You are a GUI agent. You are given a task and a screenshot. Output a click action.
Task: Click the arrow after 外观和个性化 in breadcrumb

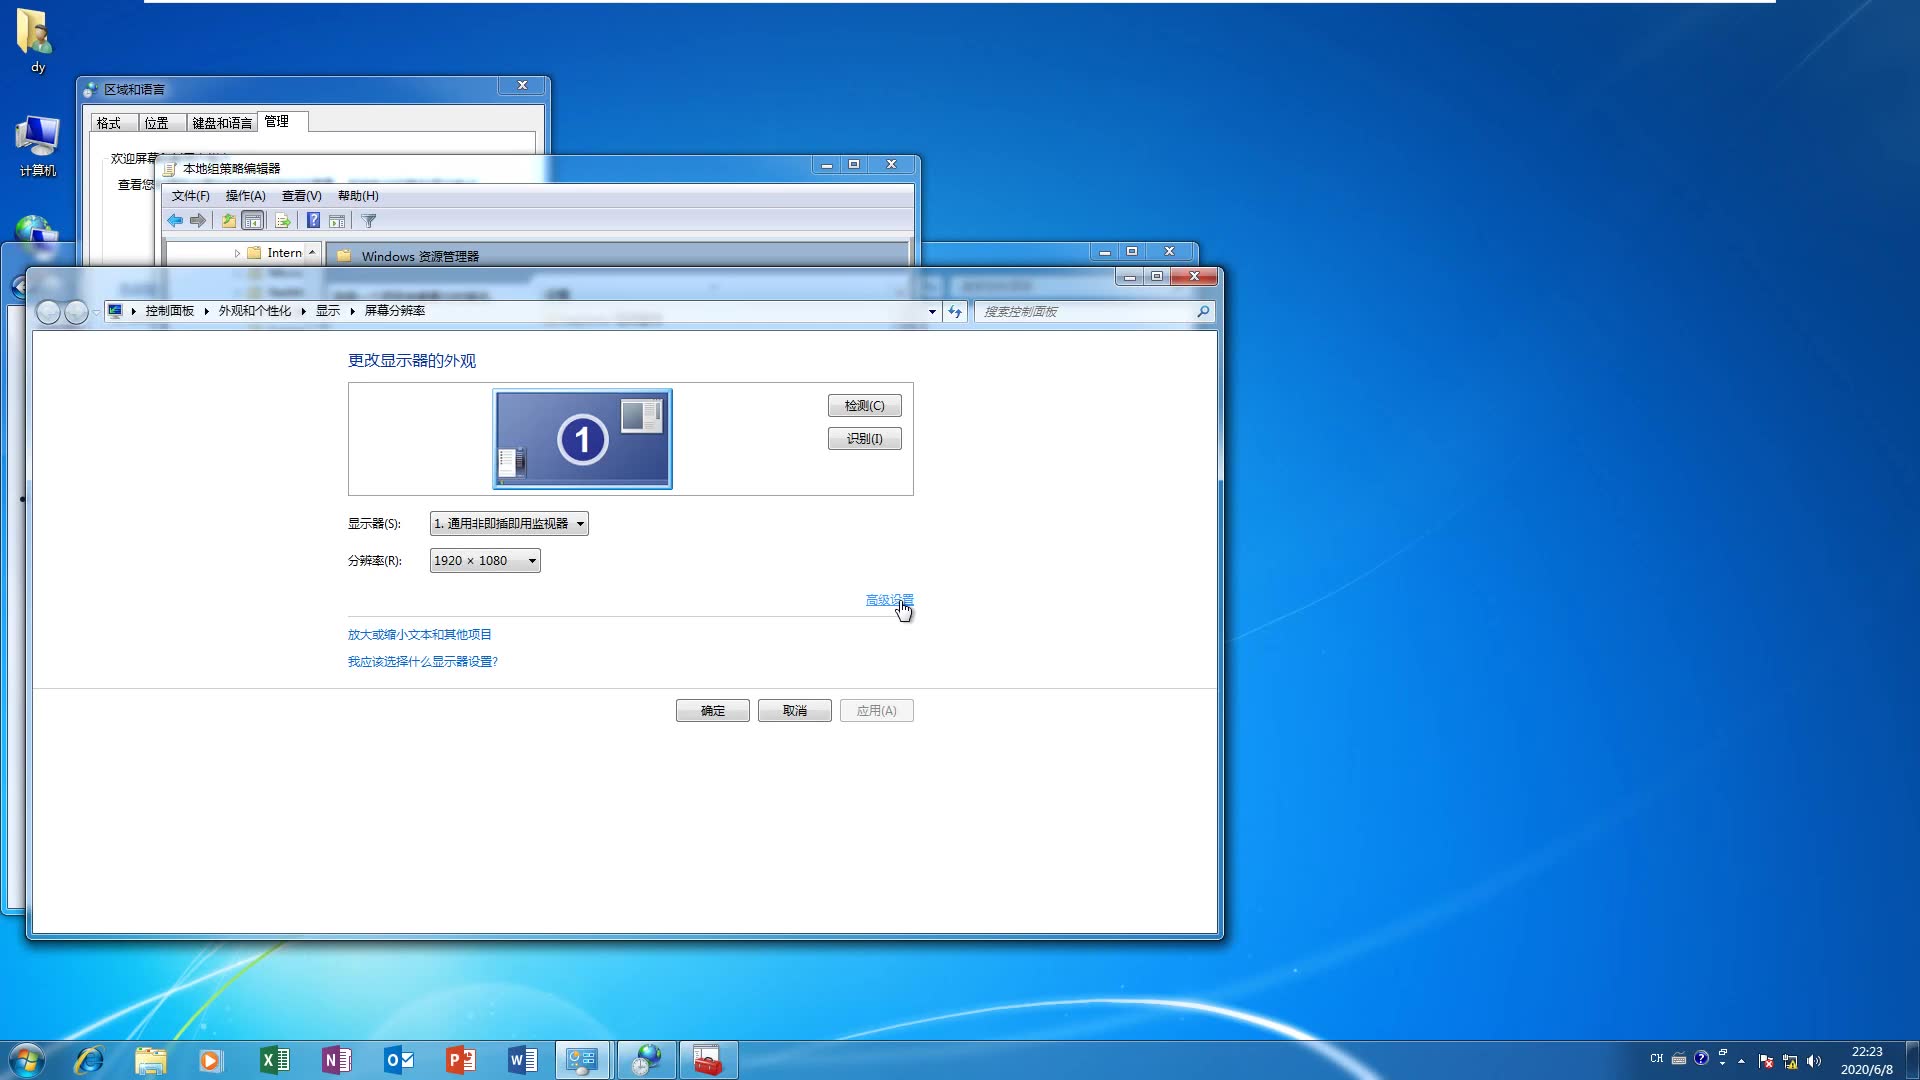(x=303, y=312)
